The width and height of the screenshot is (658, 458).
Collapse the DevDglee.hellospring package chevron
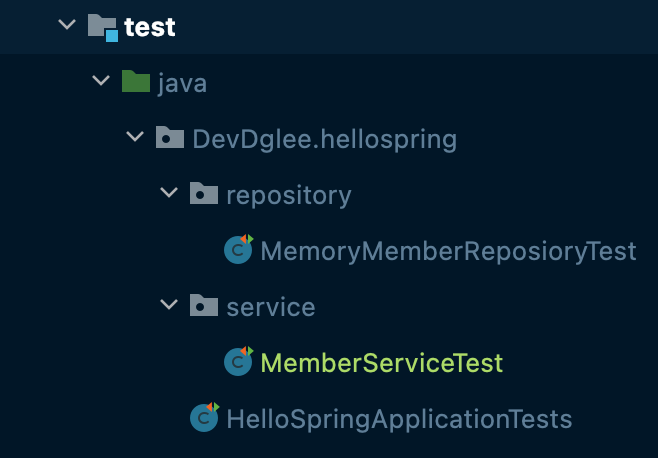point(135,137)
